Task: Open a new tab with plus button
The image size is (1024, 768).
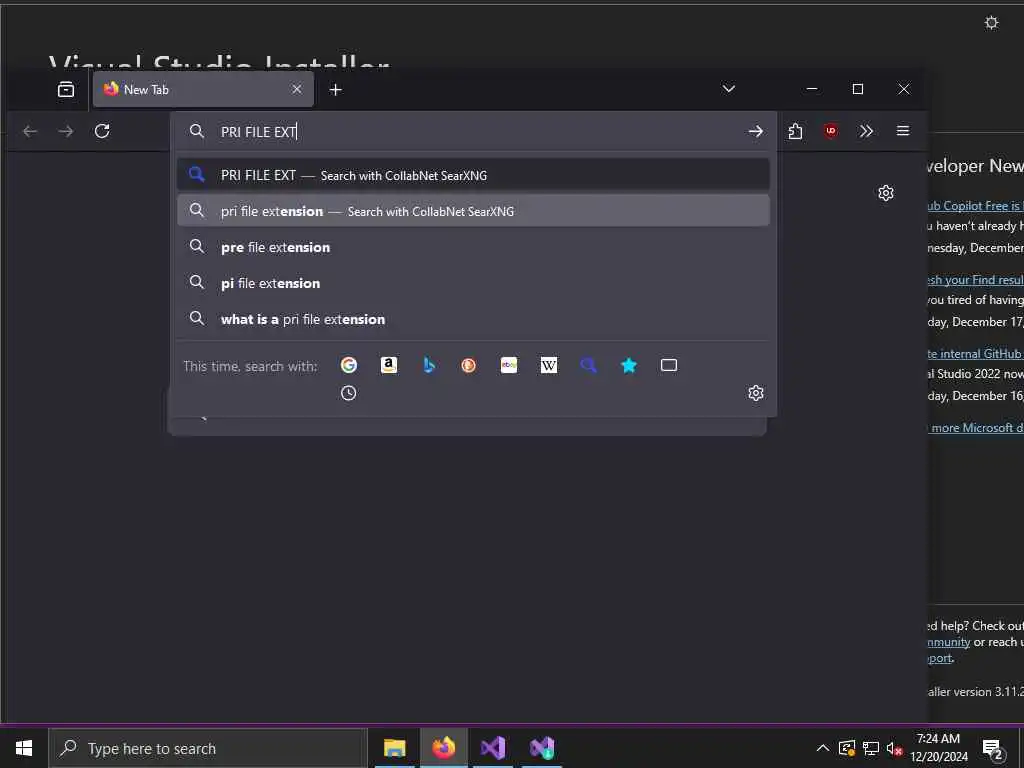Action: coord(336,89)
